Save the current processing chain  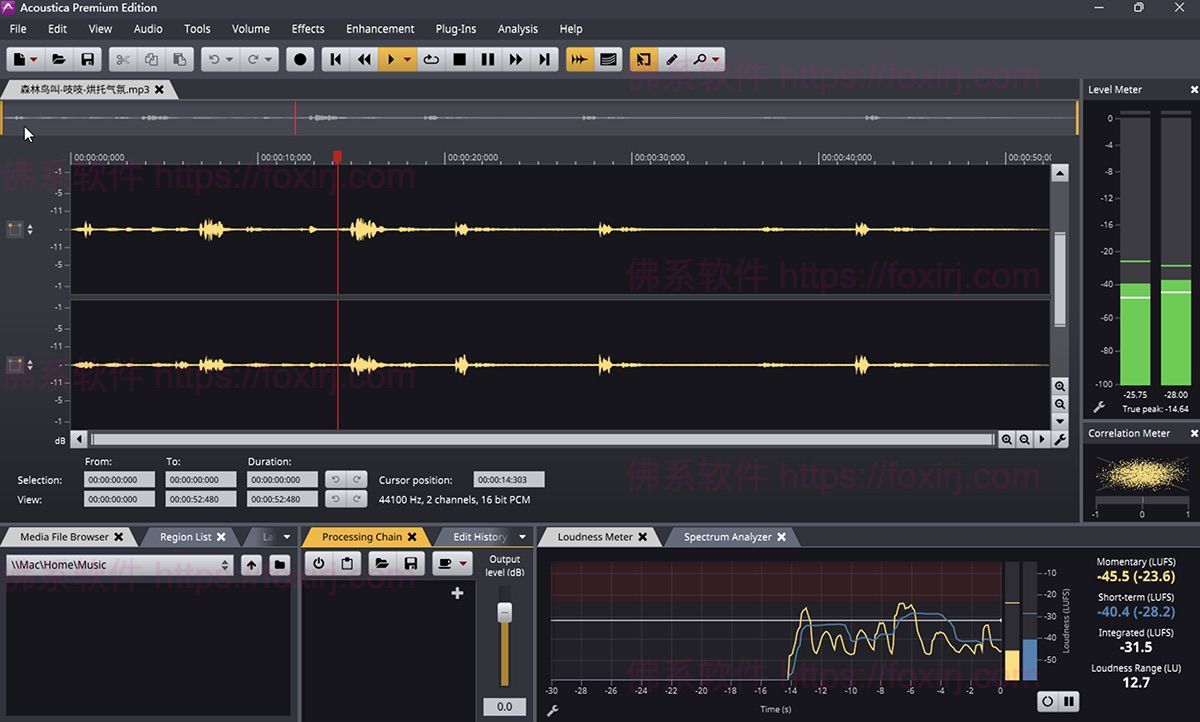coord(411,563)
